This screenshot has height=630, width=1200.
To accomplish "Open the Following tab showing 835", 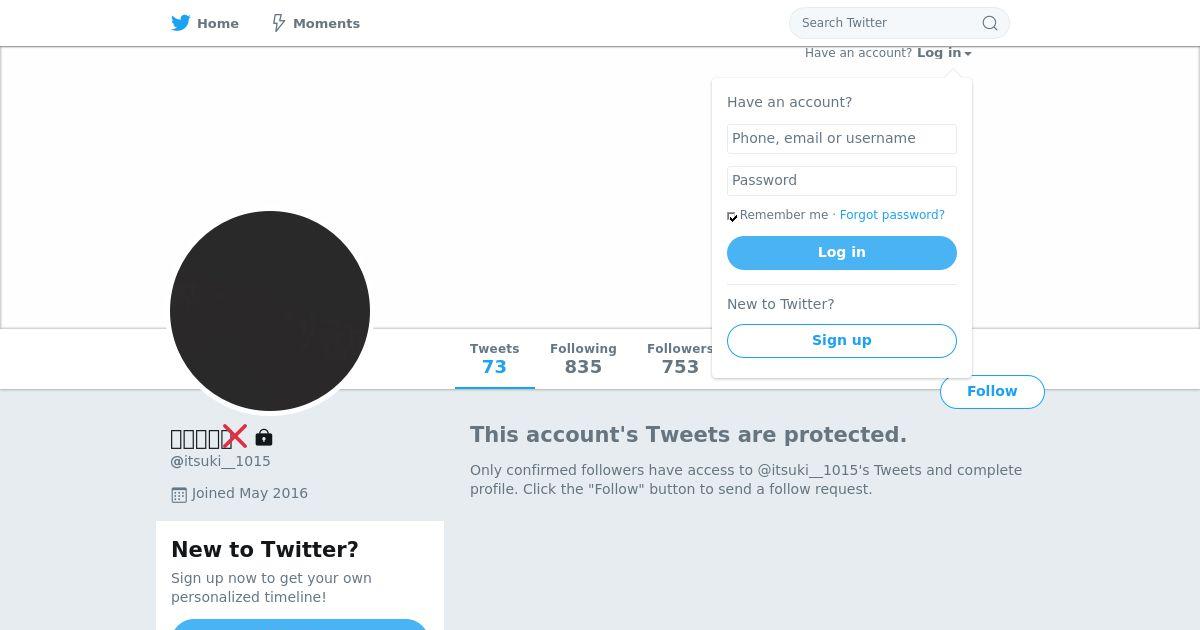I will [583, 358].
